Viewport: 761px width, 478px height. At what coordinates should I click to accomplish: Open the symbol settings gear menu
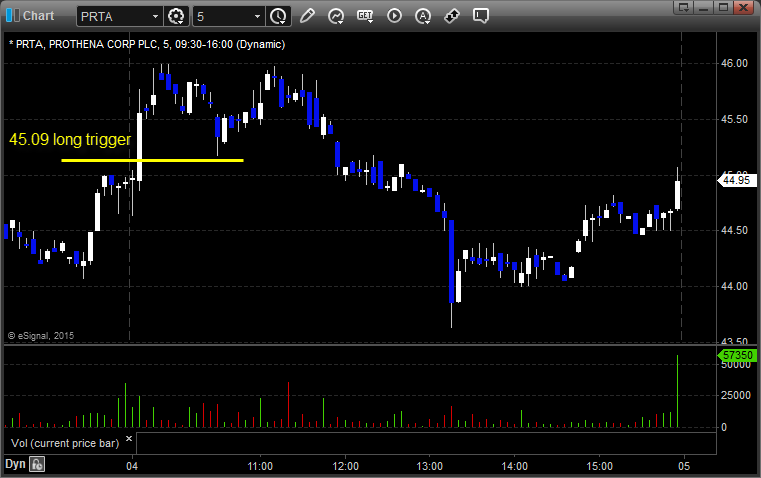tap(176, 16)
